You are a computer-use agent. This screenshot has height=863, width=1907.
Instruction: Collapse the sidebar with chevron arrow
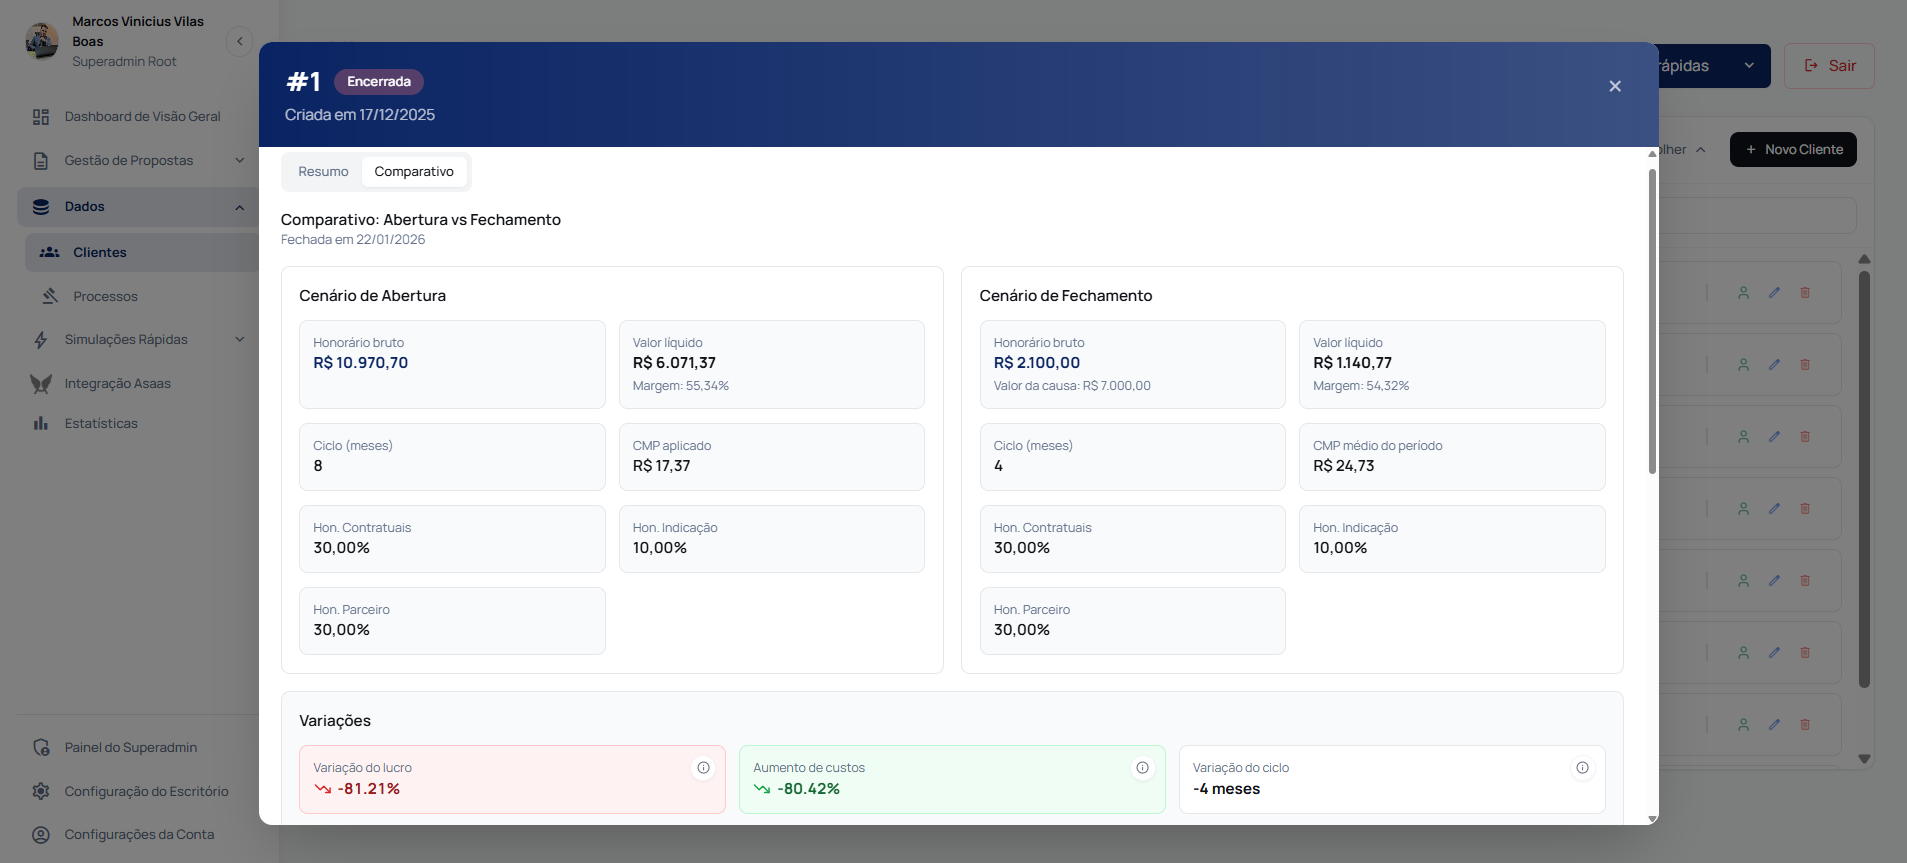tap(239, 41)
